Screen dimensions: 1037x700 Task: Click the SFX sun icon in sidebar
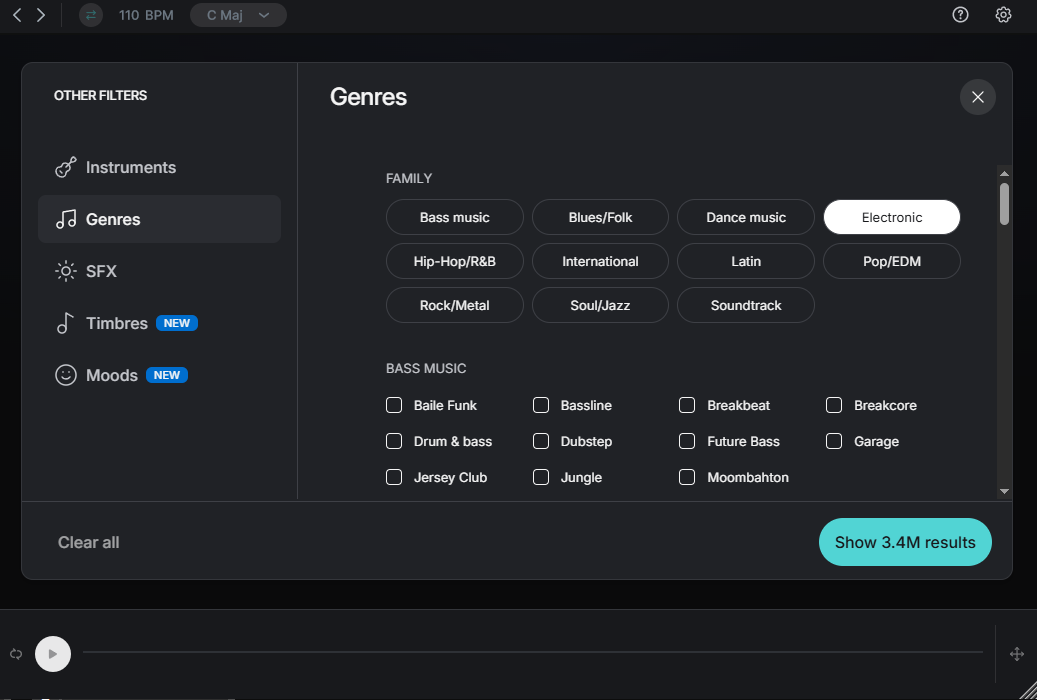(64, 271)
